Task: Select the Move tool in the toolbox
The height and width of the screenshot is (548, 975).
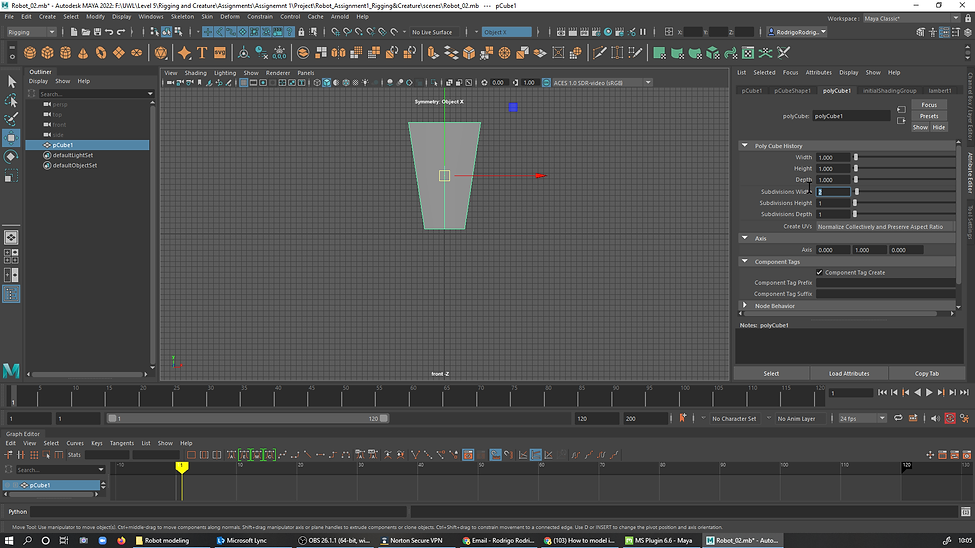Action: click(11, 137)
